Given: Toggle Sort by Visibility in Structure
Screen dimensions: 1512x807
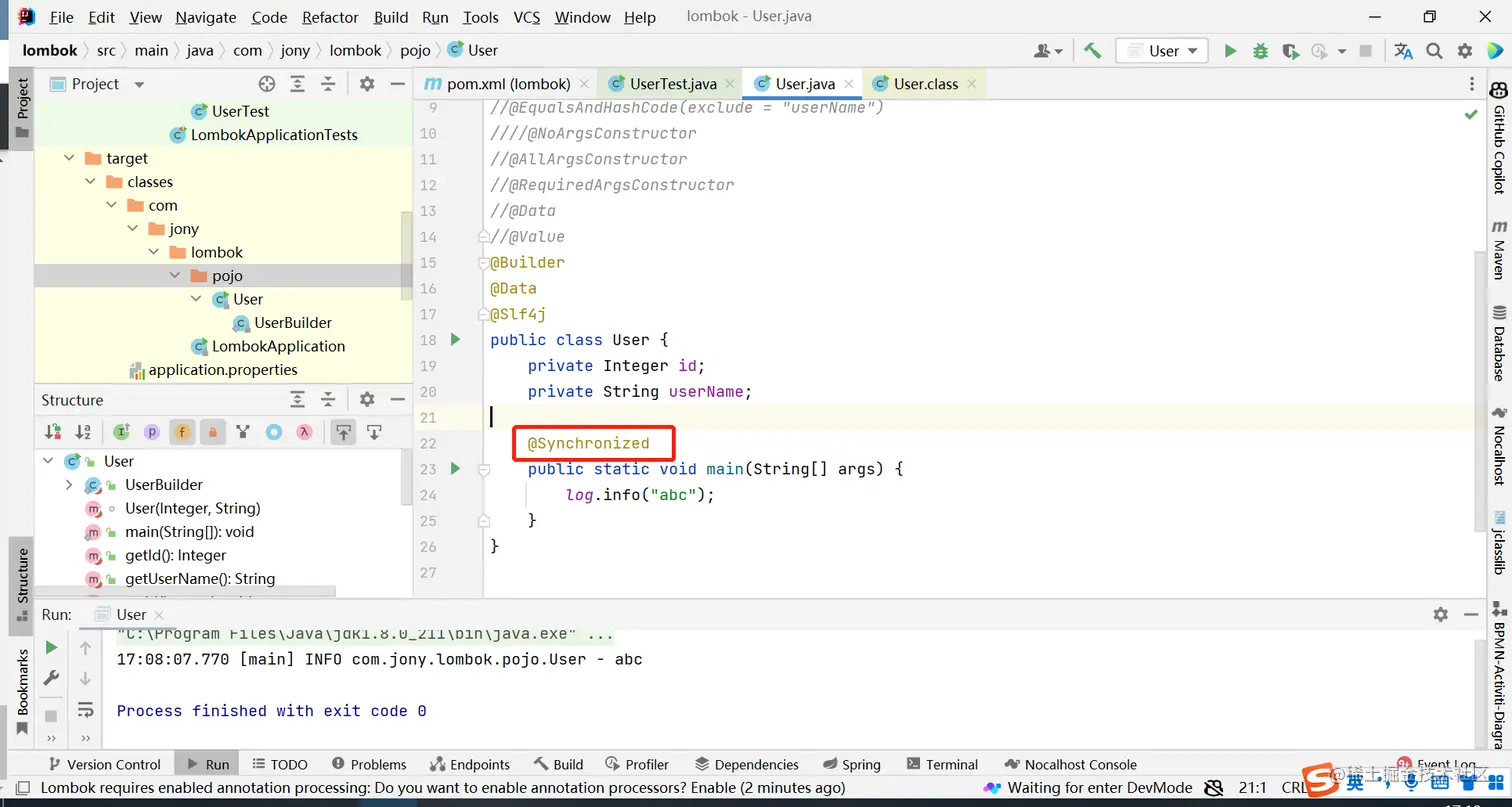Looking at the screenshot, I should tap(53, 432).
